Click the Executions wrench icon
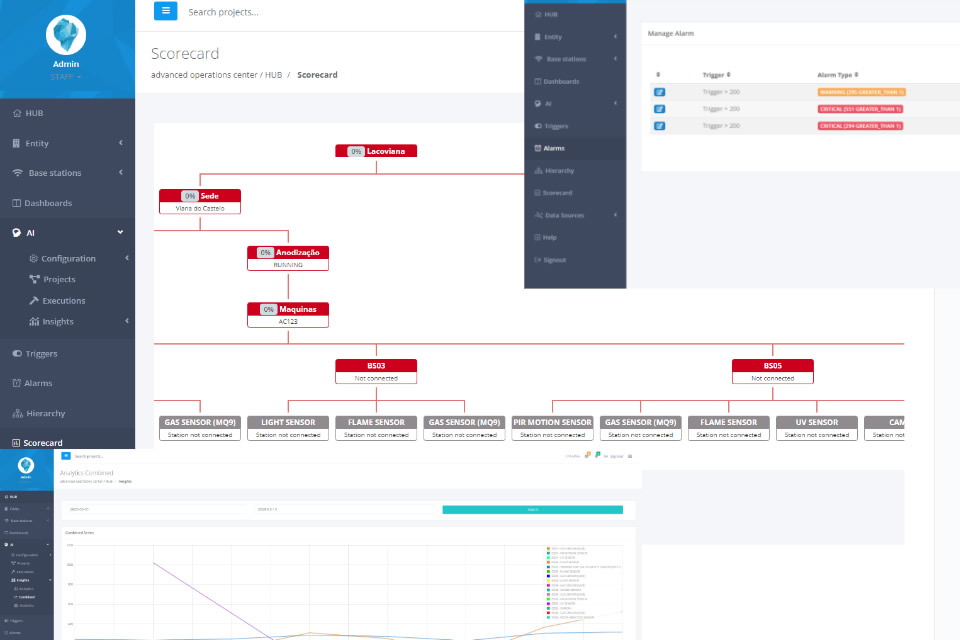Screen dimensions: 960x640 (35, 300)
